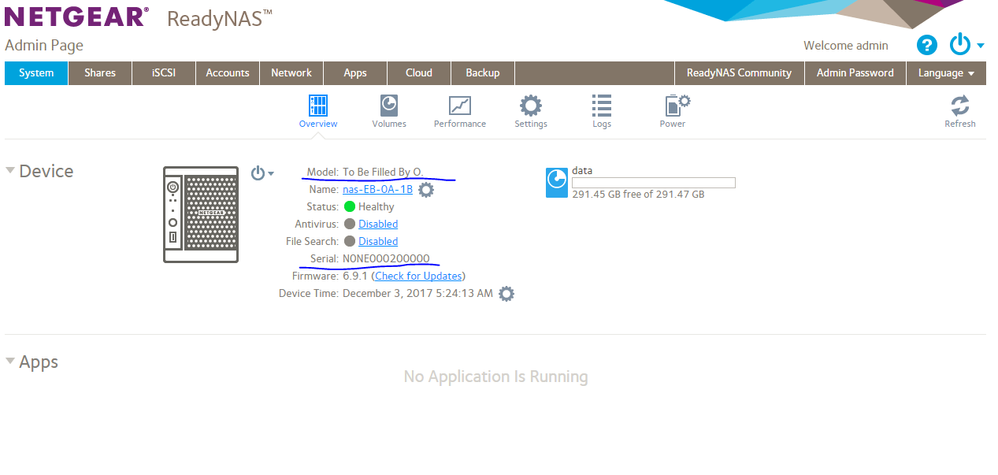Toggle Antivirus via the Disabled link
The width and height of the screenshot is (998, 475).
coord(378,224)
